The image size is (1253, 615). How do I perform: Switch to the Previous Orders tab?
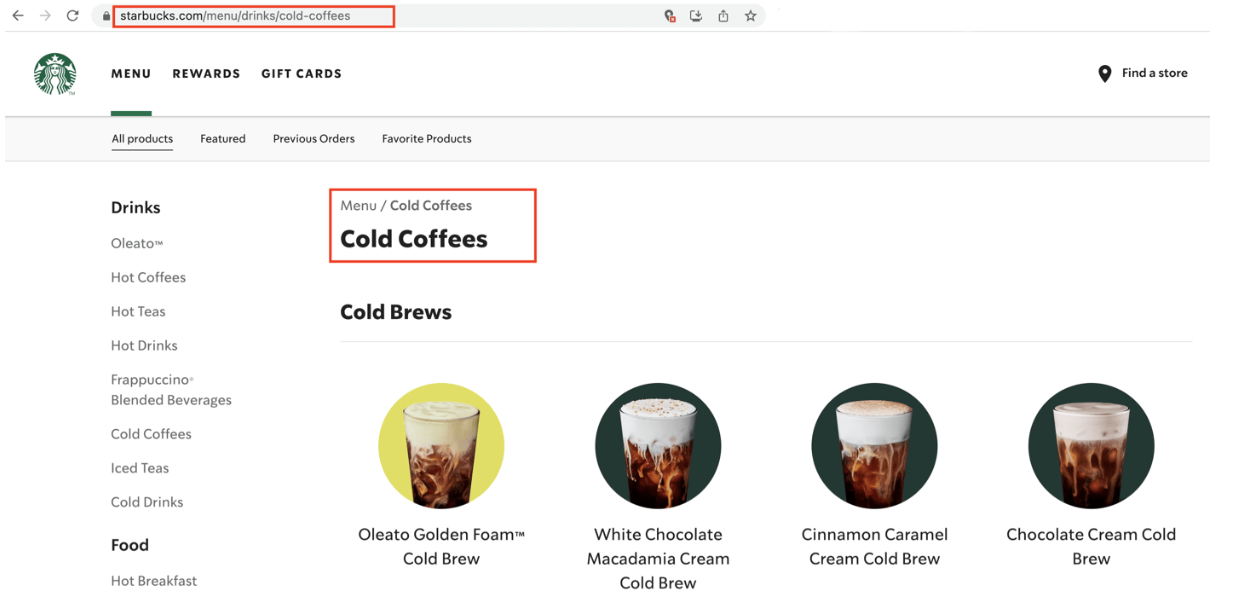(x=313, y=139)
